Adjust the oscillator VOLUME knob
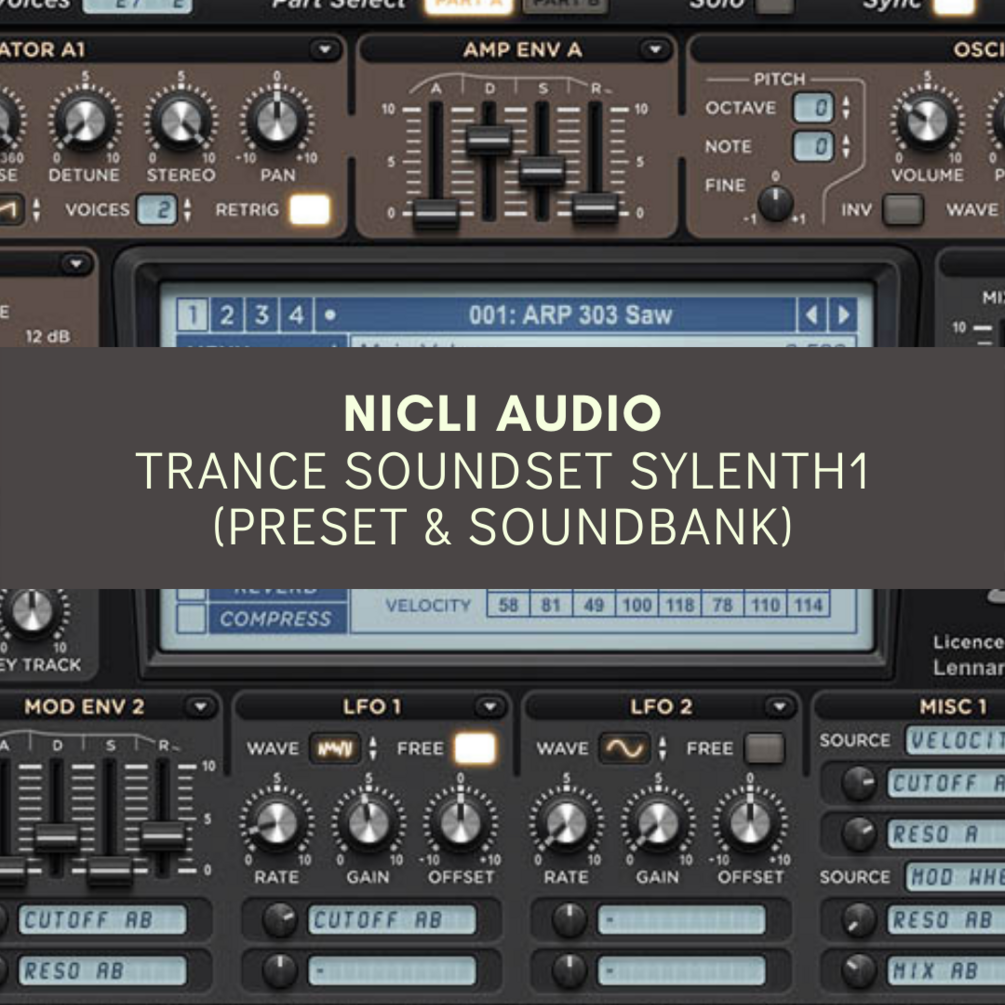Image resolution: width=1005 pixels, height=1005 pixels. coord(927,121)
